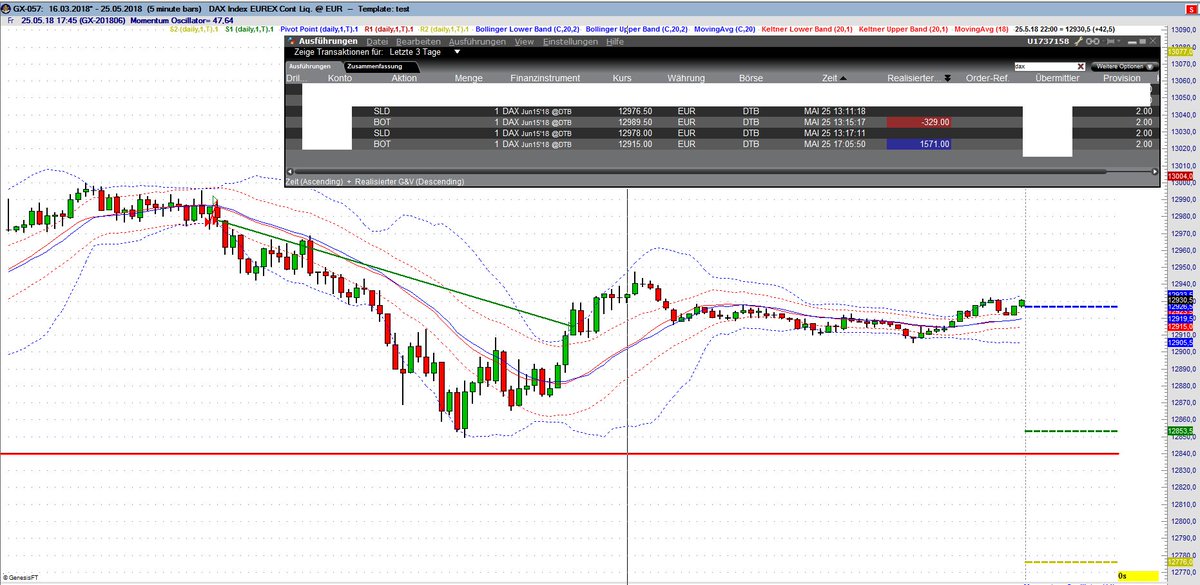
Task: Click the sort status text Zeit (Ascending)
Action: pos(315,182)
